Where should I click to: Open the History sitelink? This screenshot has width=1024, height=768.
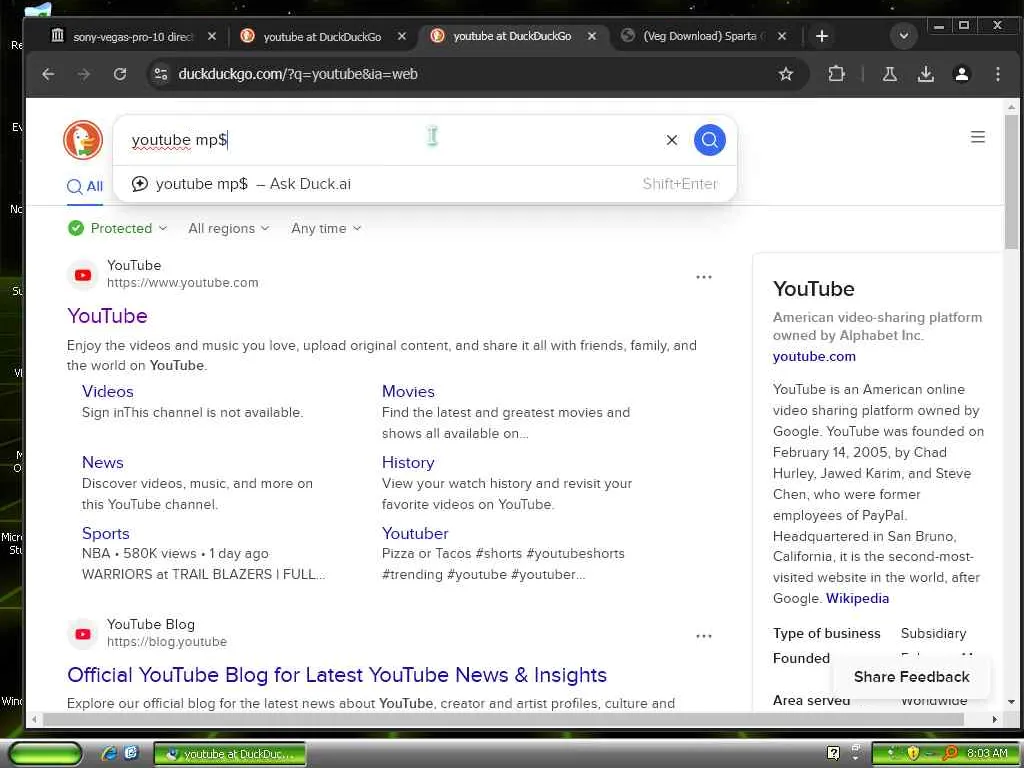tap(408, 462)
